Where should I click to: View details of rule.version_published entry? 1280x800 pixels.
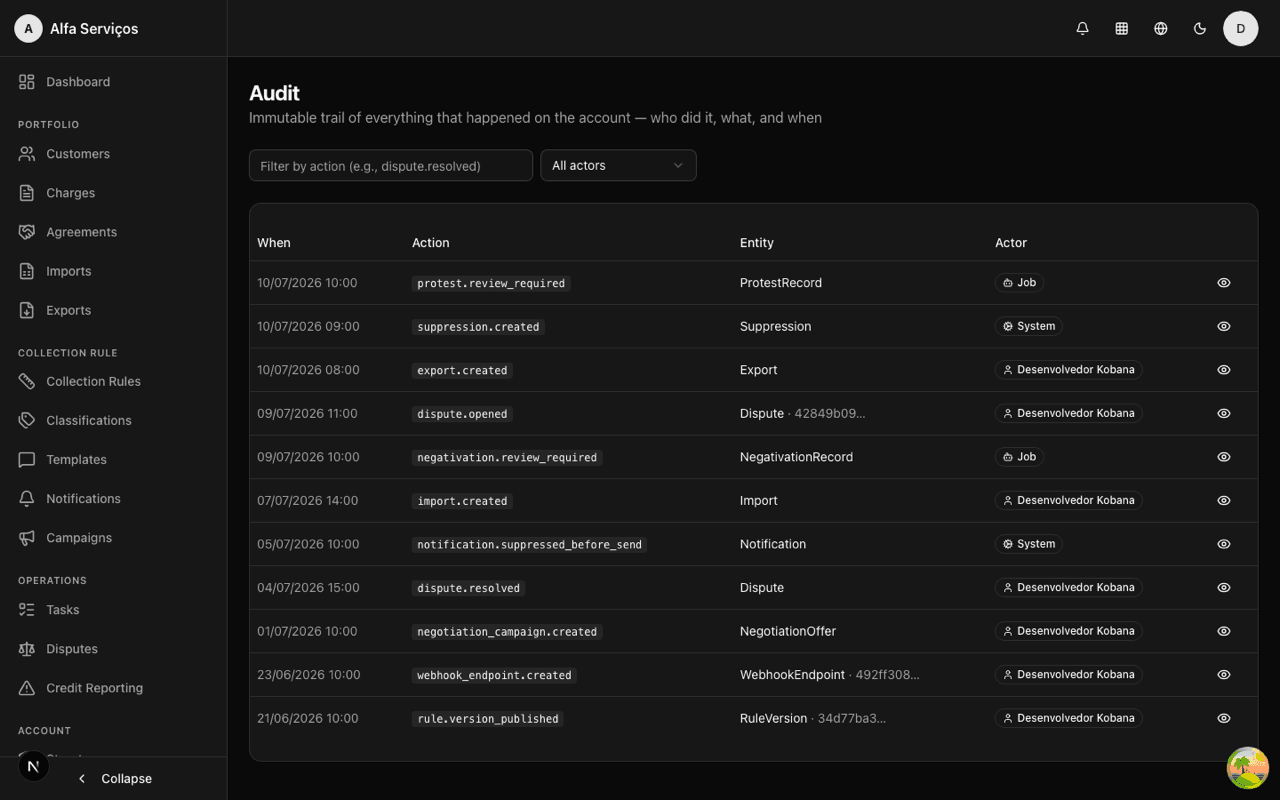[1224, 718]
